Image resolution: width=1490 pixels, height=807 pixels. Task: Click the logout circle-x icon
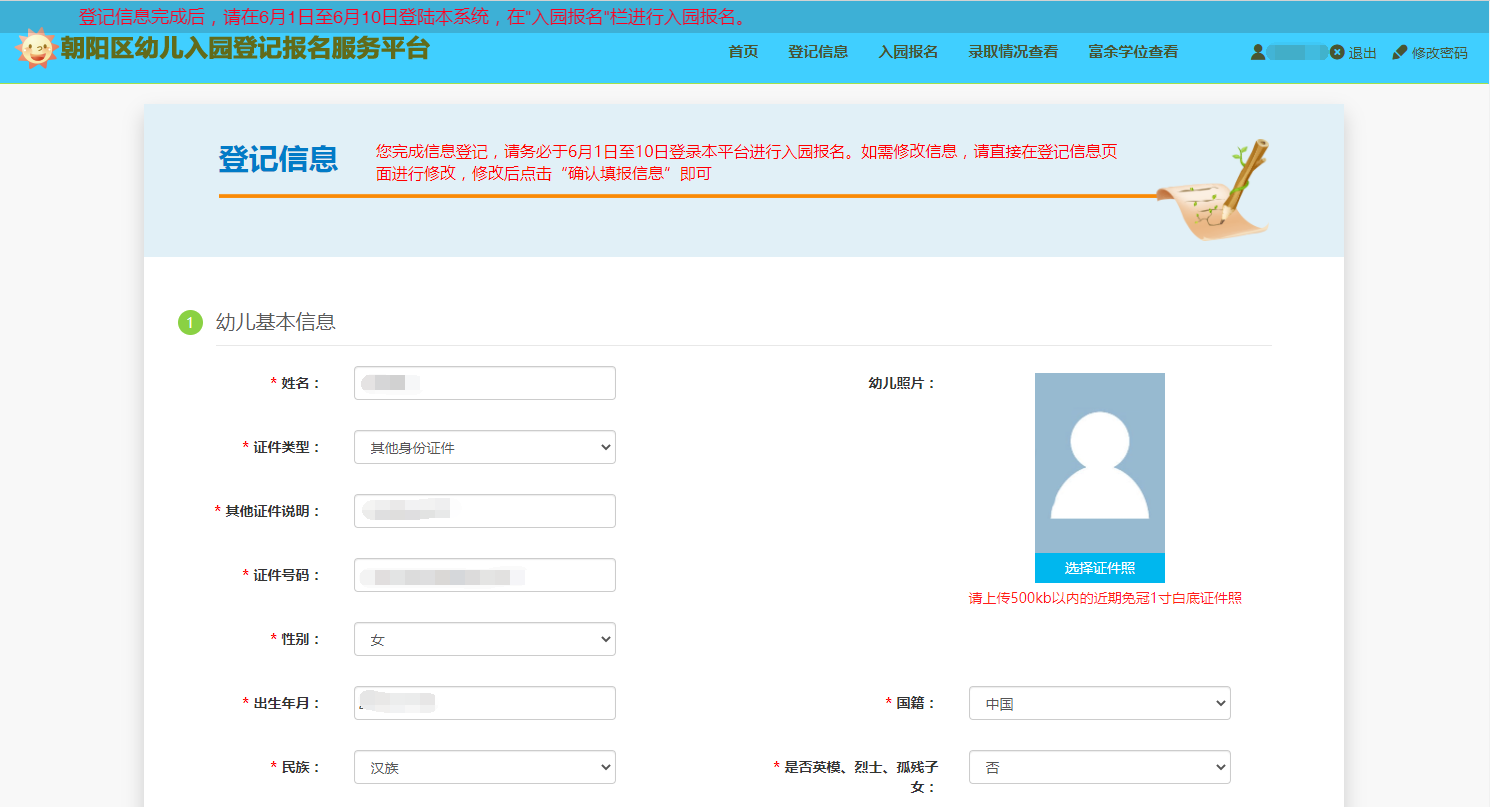coord(1337,52)
